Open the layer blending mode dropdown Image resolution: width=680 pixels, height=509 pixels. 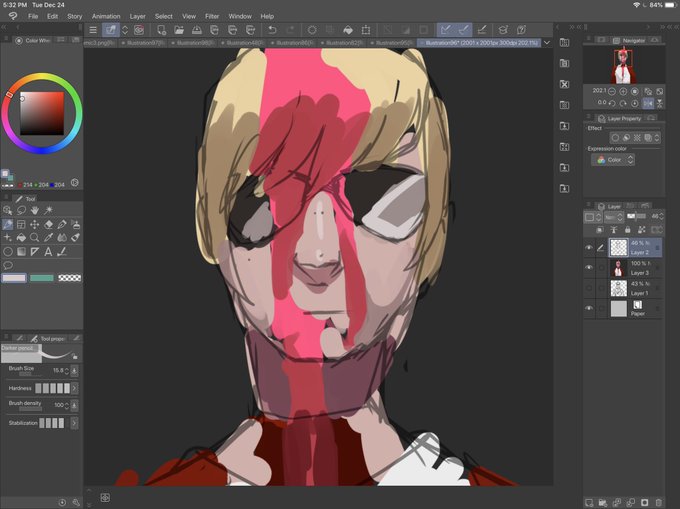(x=614, y=217)
